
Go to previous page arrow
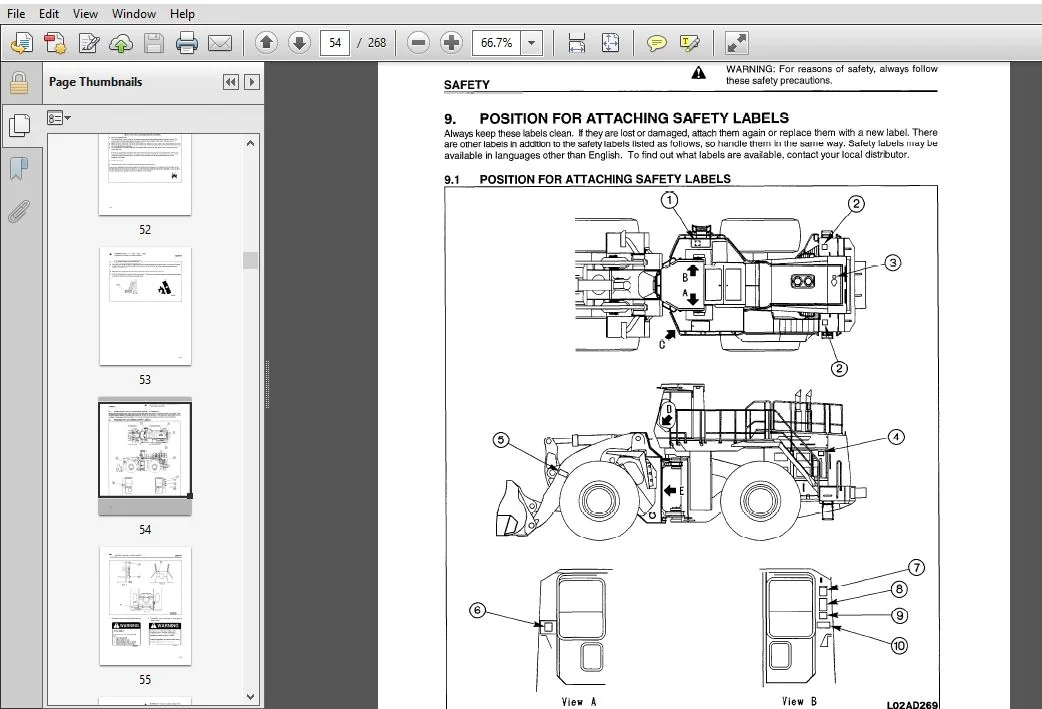(x=266, y=43)
